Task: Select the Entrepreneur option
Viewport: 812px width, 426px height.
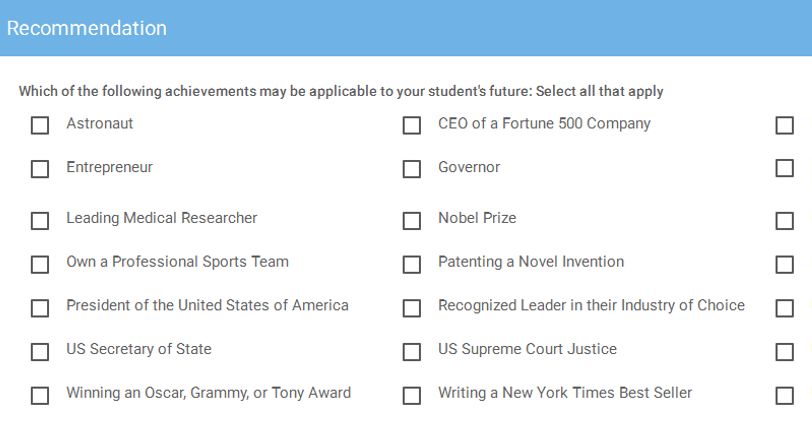Action: pyautogui.click(x=40, y=169)
